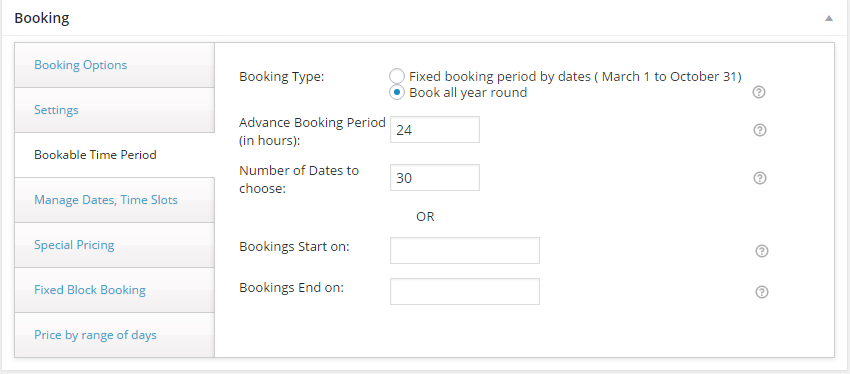Click the Number of Dates field

(x=435, y=178)
